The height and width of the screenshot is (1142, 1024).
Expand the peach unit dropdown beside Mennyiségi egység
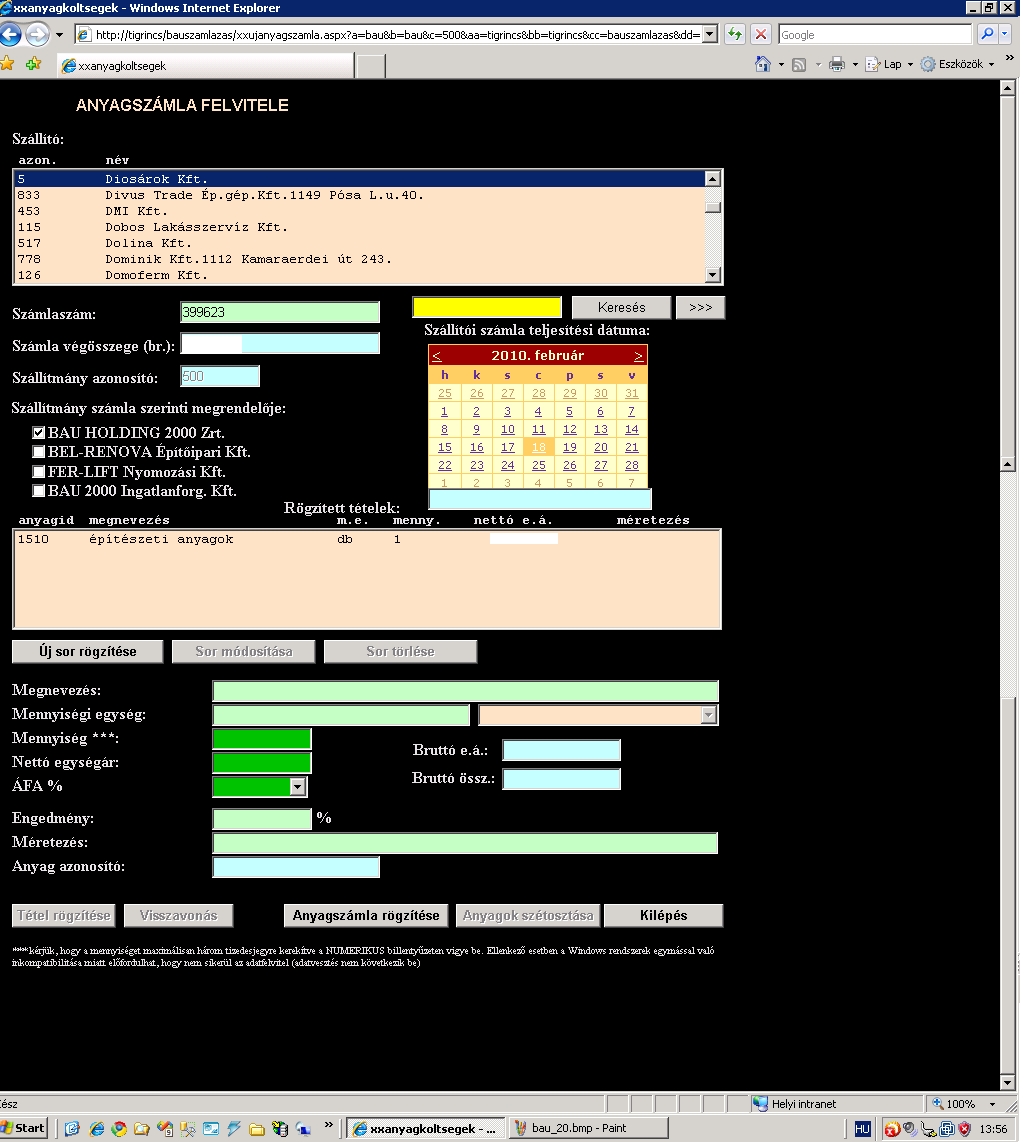[709, 715]
